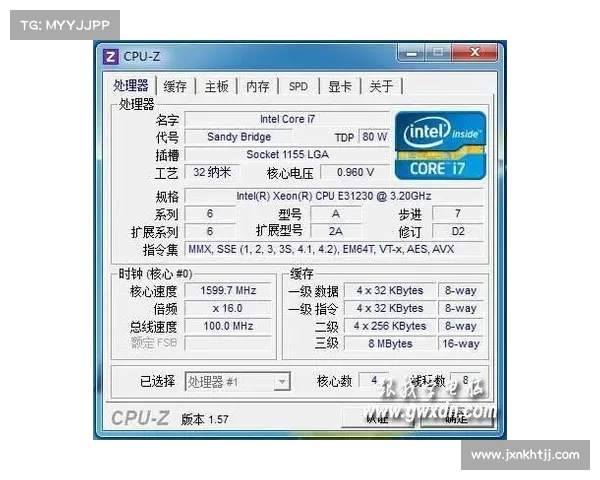This screenshot has height=480, width=600.
Task: Click the 三级 cache 8 MBytes
Action: tap(390, 343)
